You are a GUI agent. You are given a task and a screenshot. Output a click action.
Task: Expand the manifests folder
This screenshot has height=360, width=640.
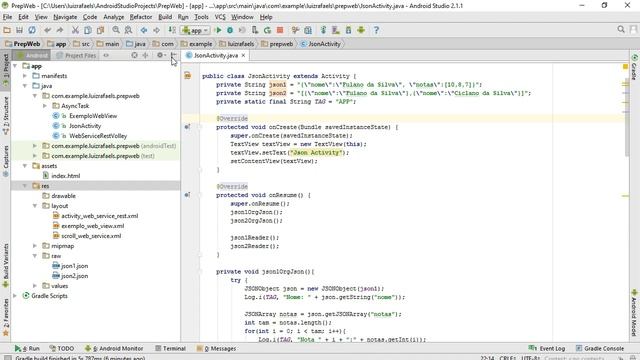25,76
